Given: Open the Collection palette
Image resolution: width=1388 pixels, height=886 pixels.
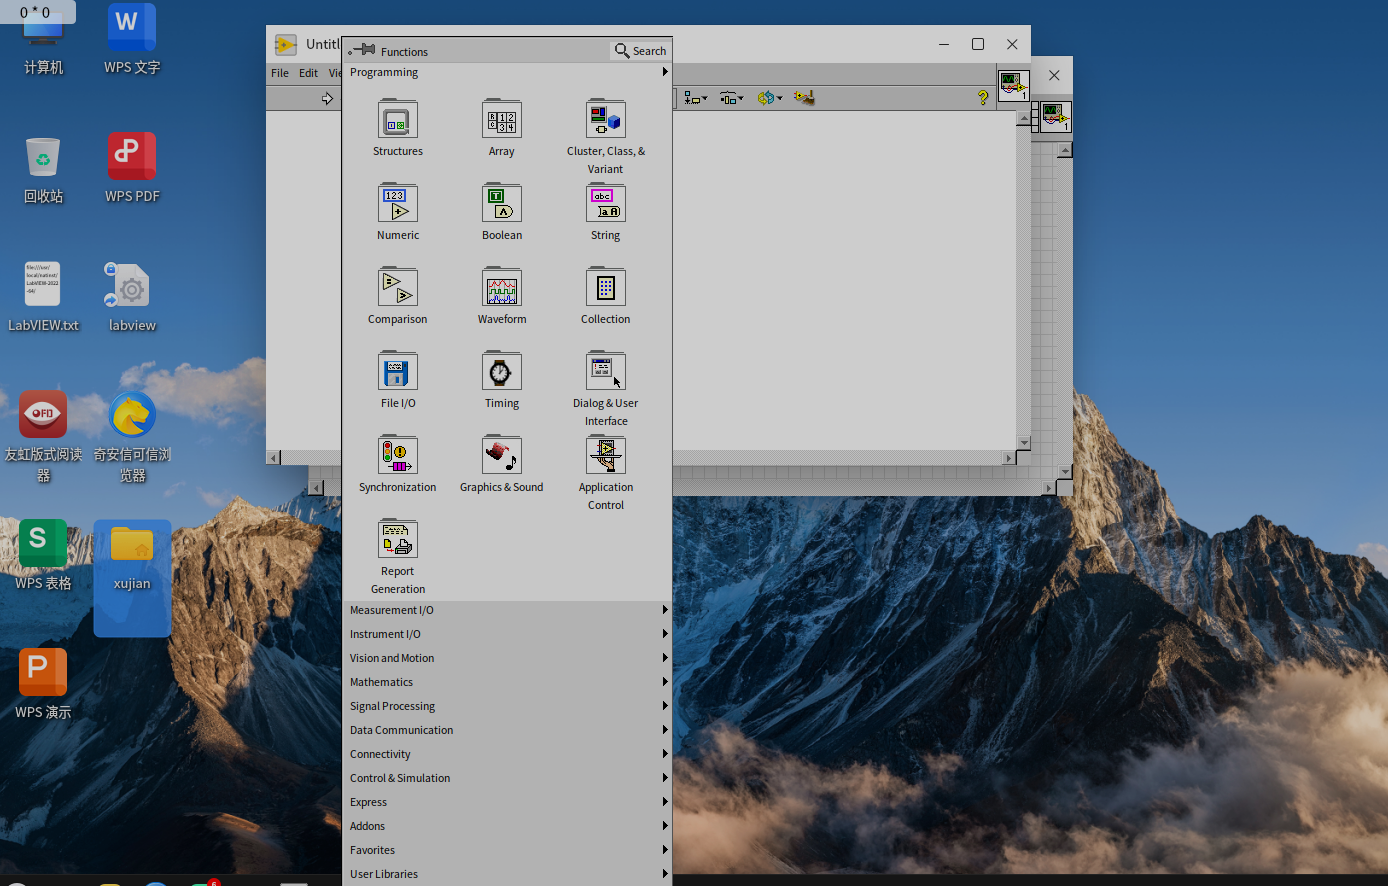Looking at the screenshot, I should click(606, 287).
